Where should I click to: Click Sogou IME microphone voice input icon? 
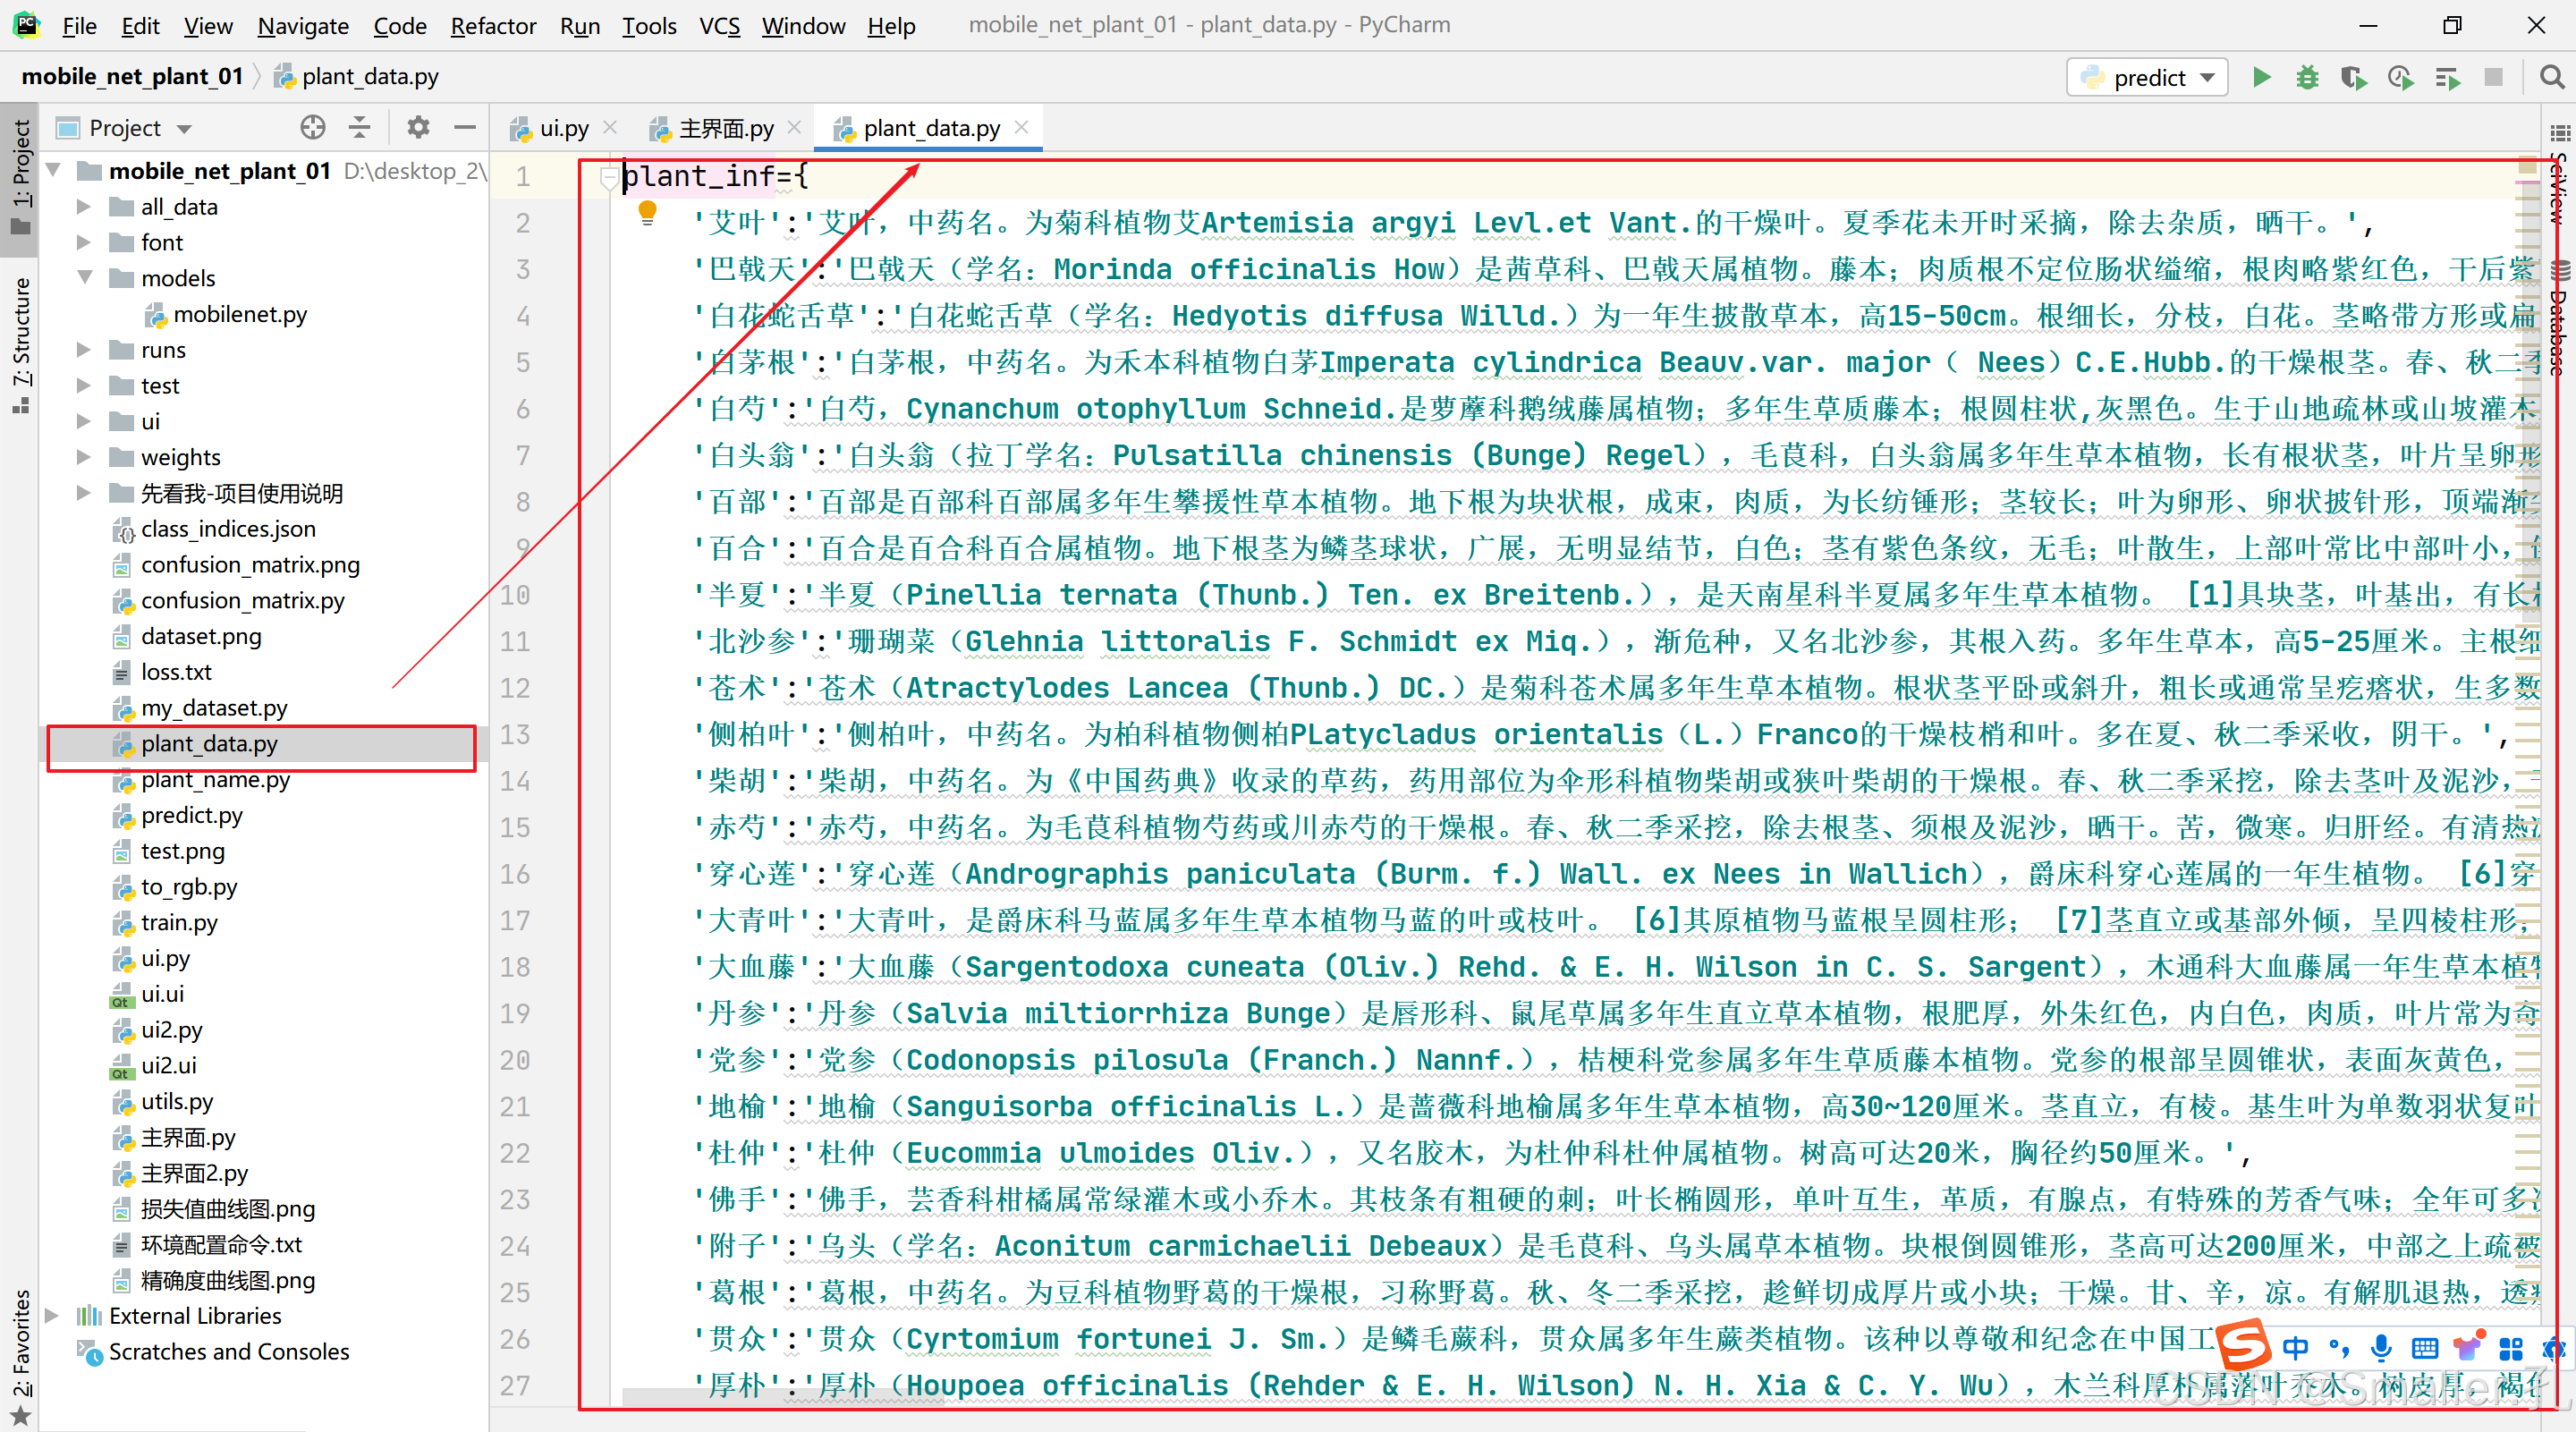pos(2381,1348)
